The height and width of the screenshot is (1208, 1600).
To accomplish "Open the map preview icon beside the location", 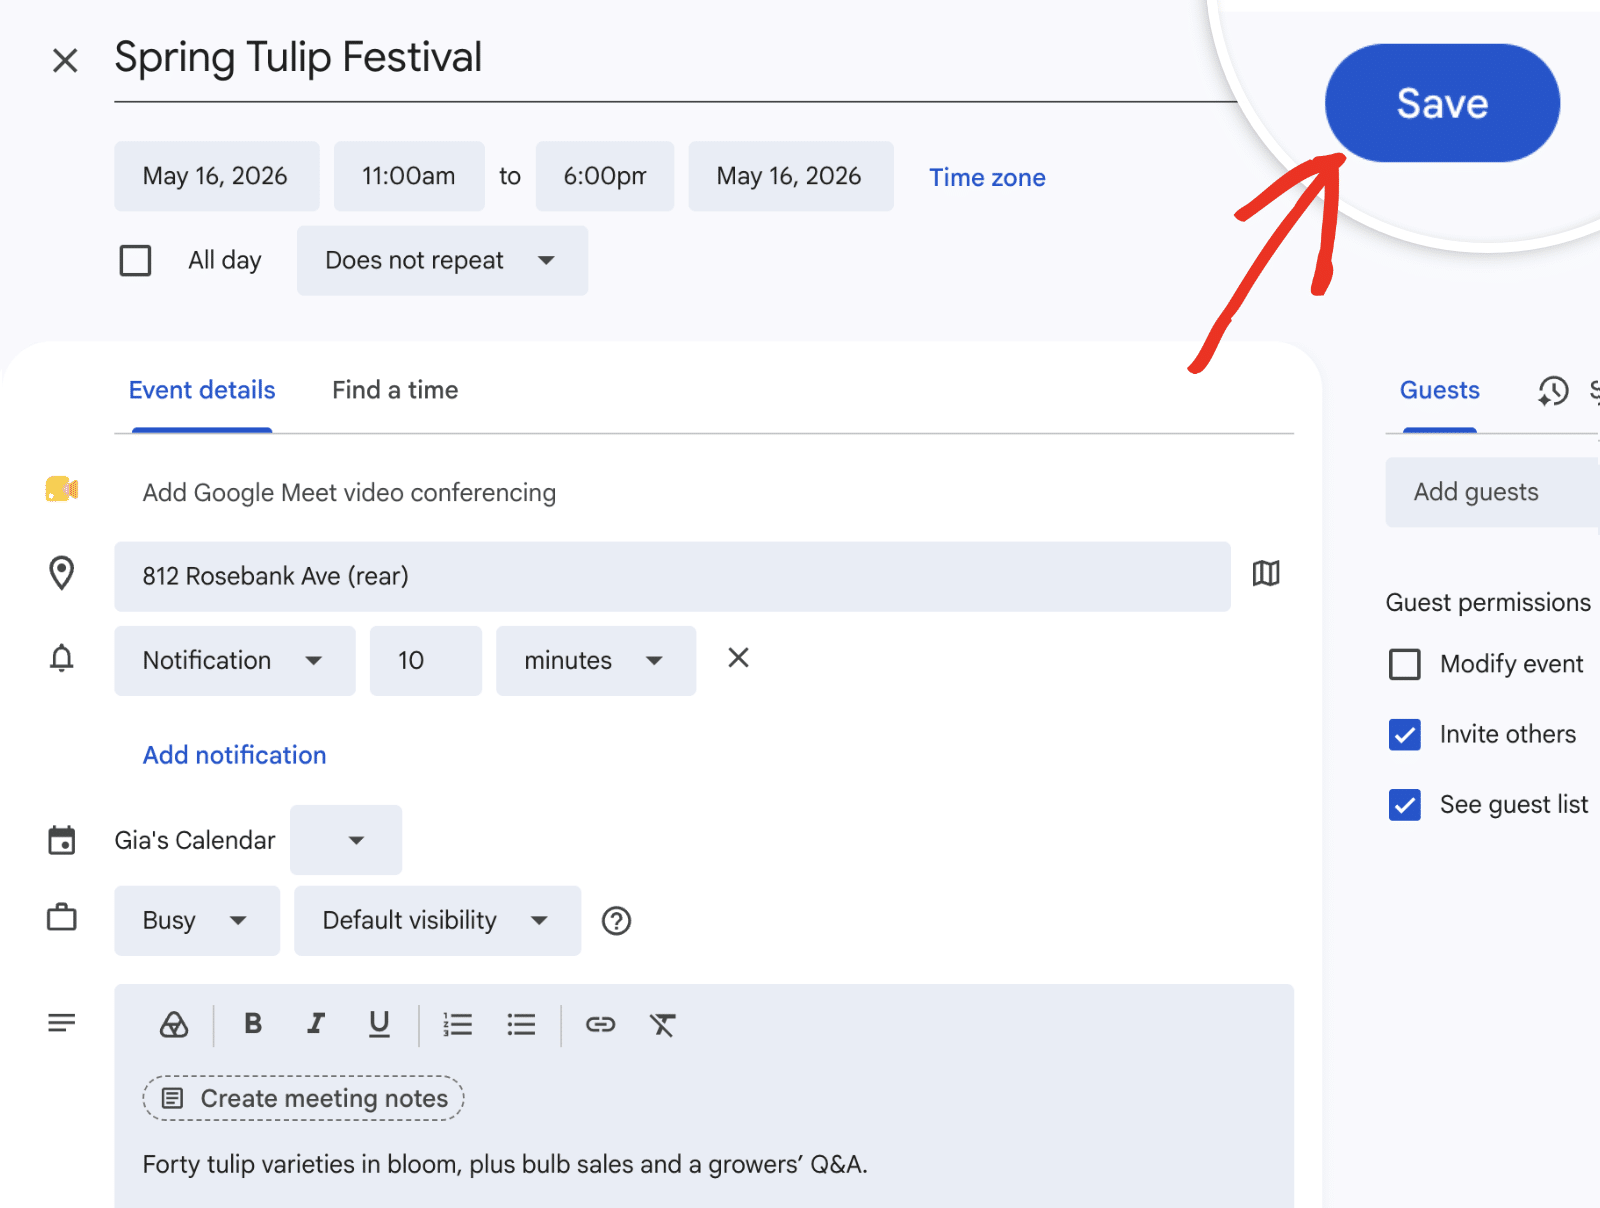I will tap(1266, 573).
